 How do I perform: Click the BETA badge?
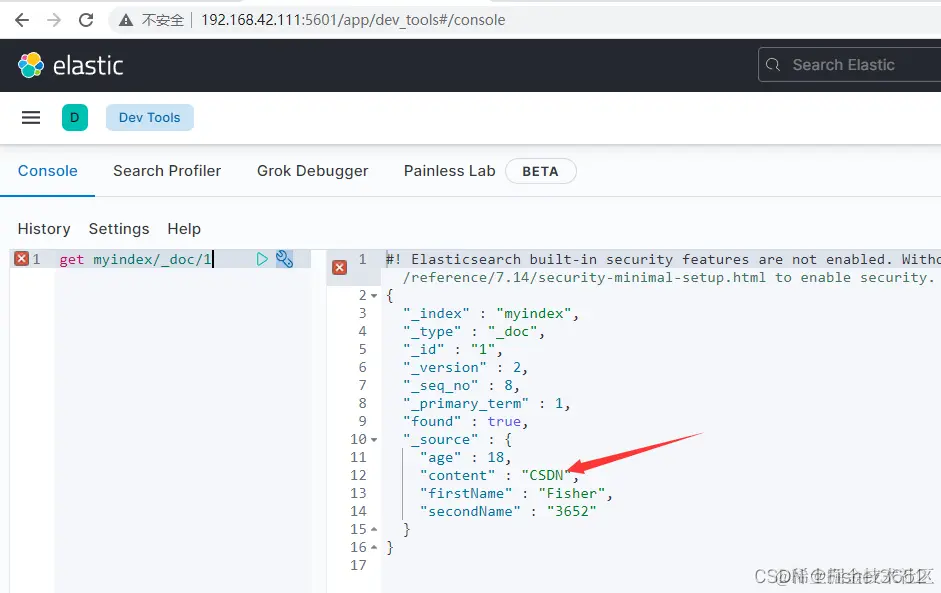coord(541,172)
